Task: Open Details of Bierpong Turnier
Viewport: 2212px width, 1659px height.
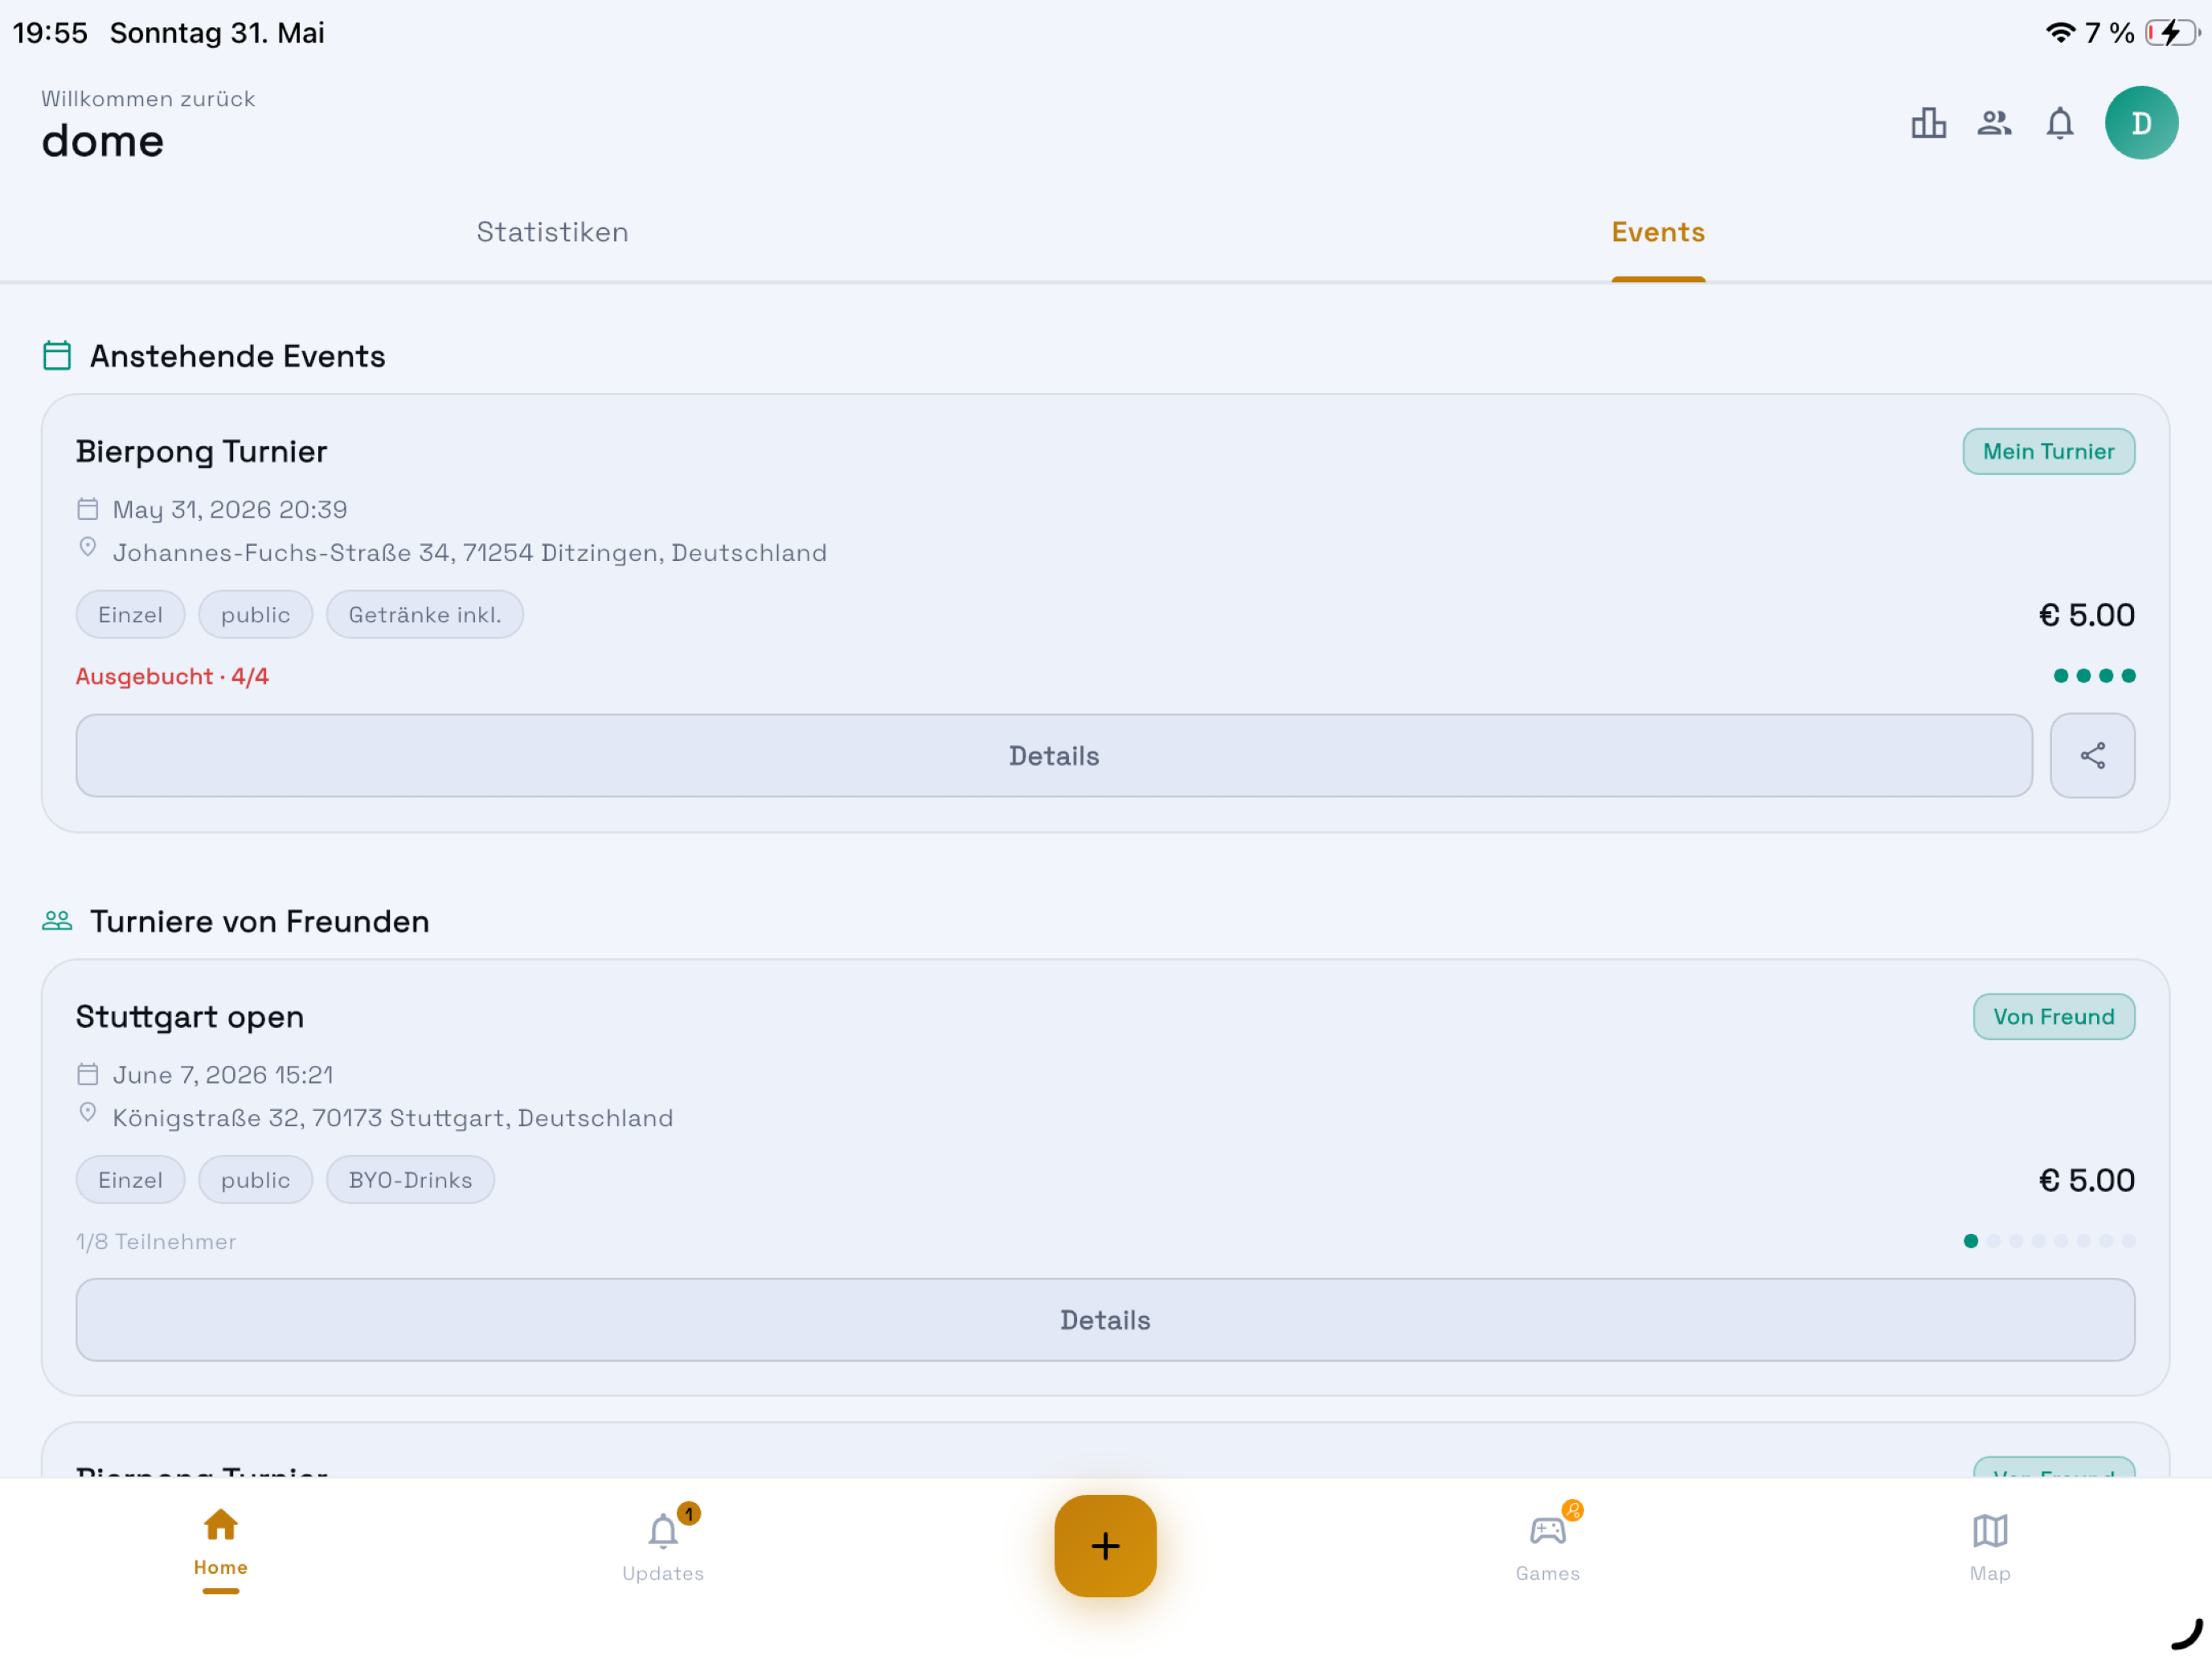Action: pyautogui.click(x=1054, y=756)
